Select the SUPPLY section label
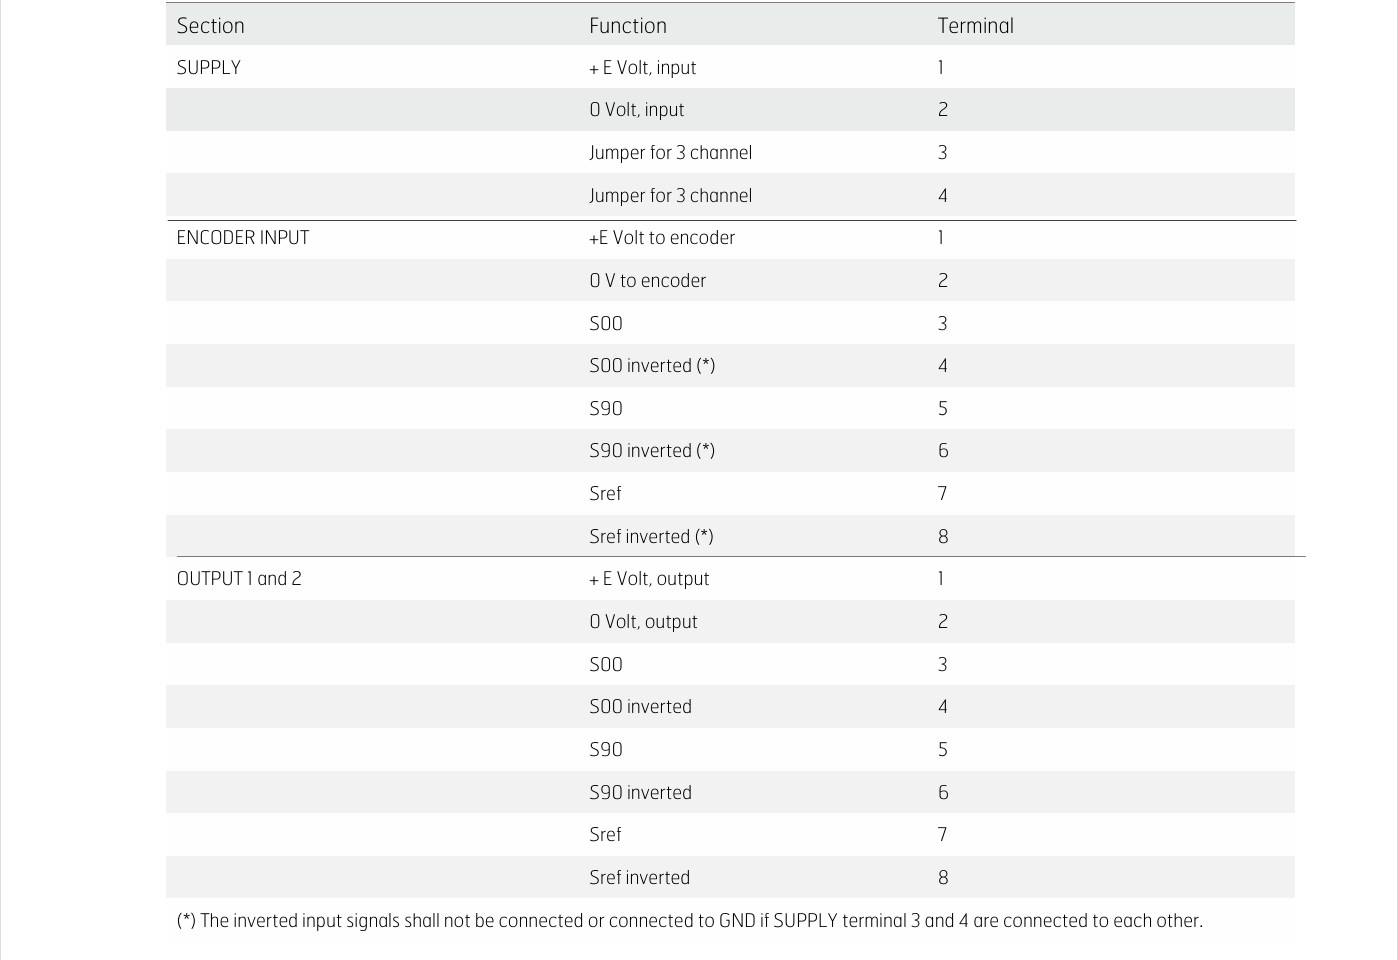1398x960 pixels. (208, 68)
